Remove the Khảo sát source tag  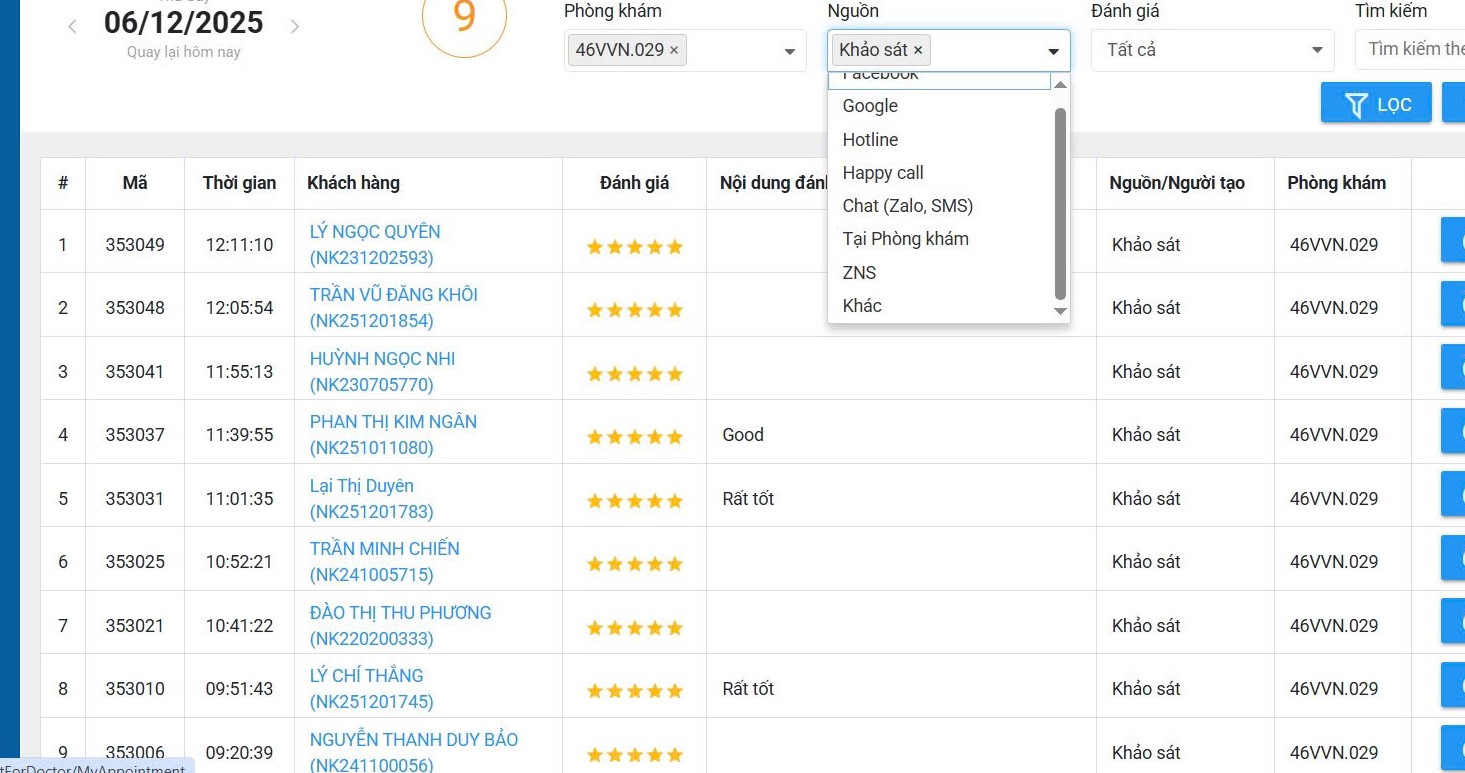click(918, 50)
